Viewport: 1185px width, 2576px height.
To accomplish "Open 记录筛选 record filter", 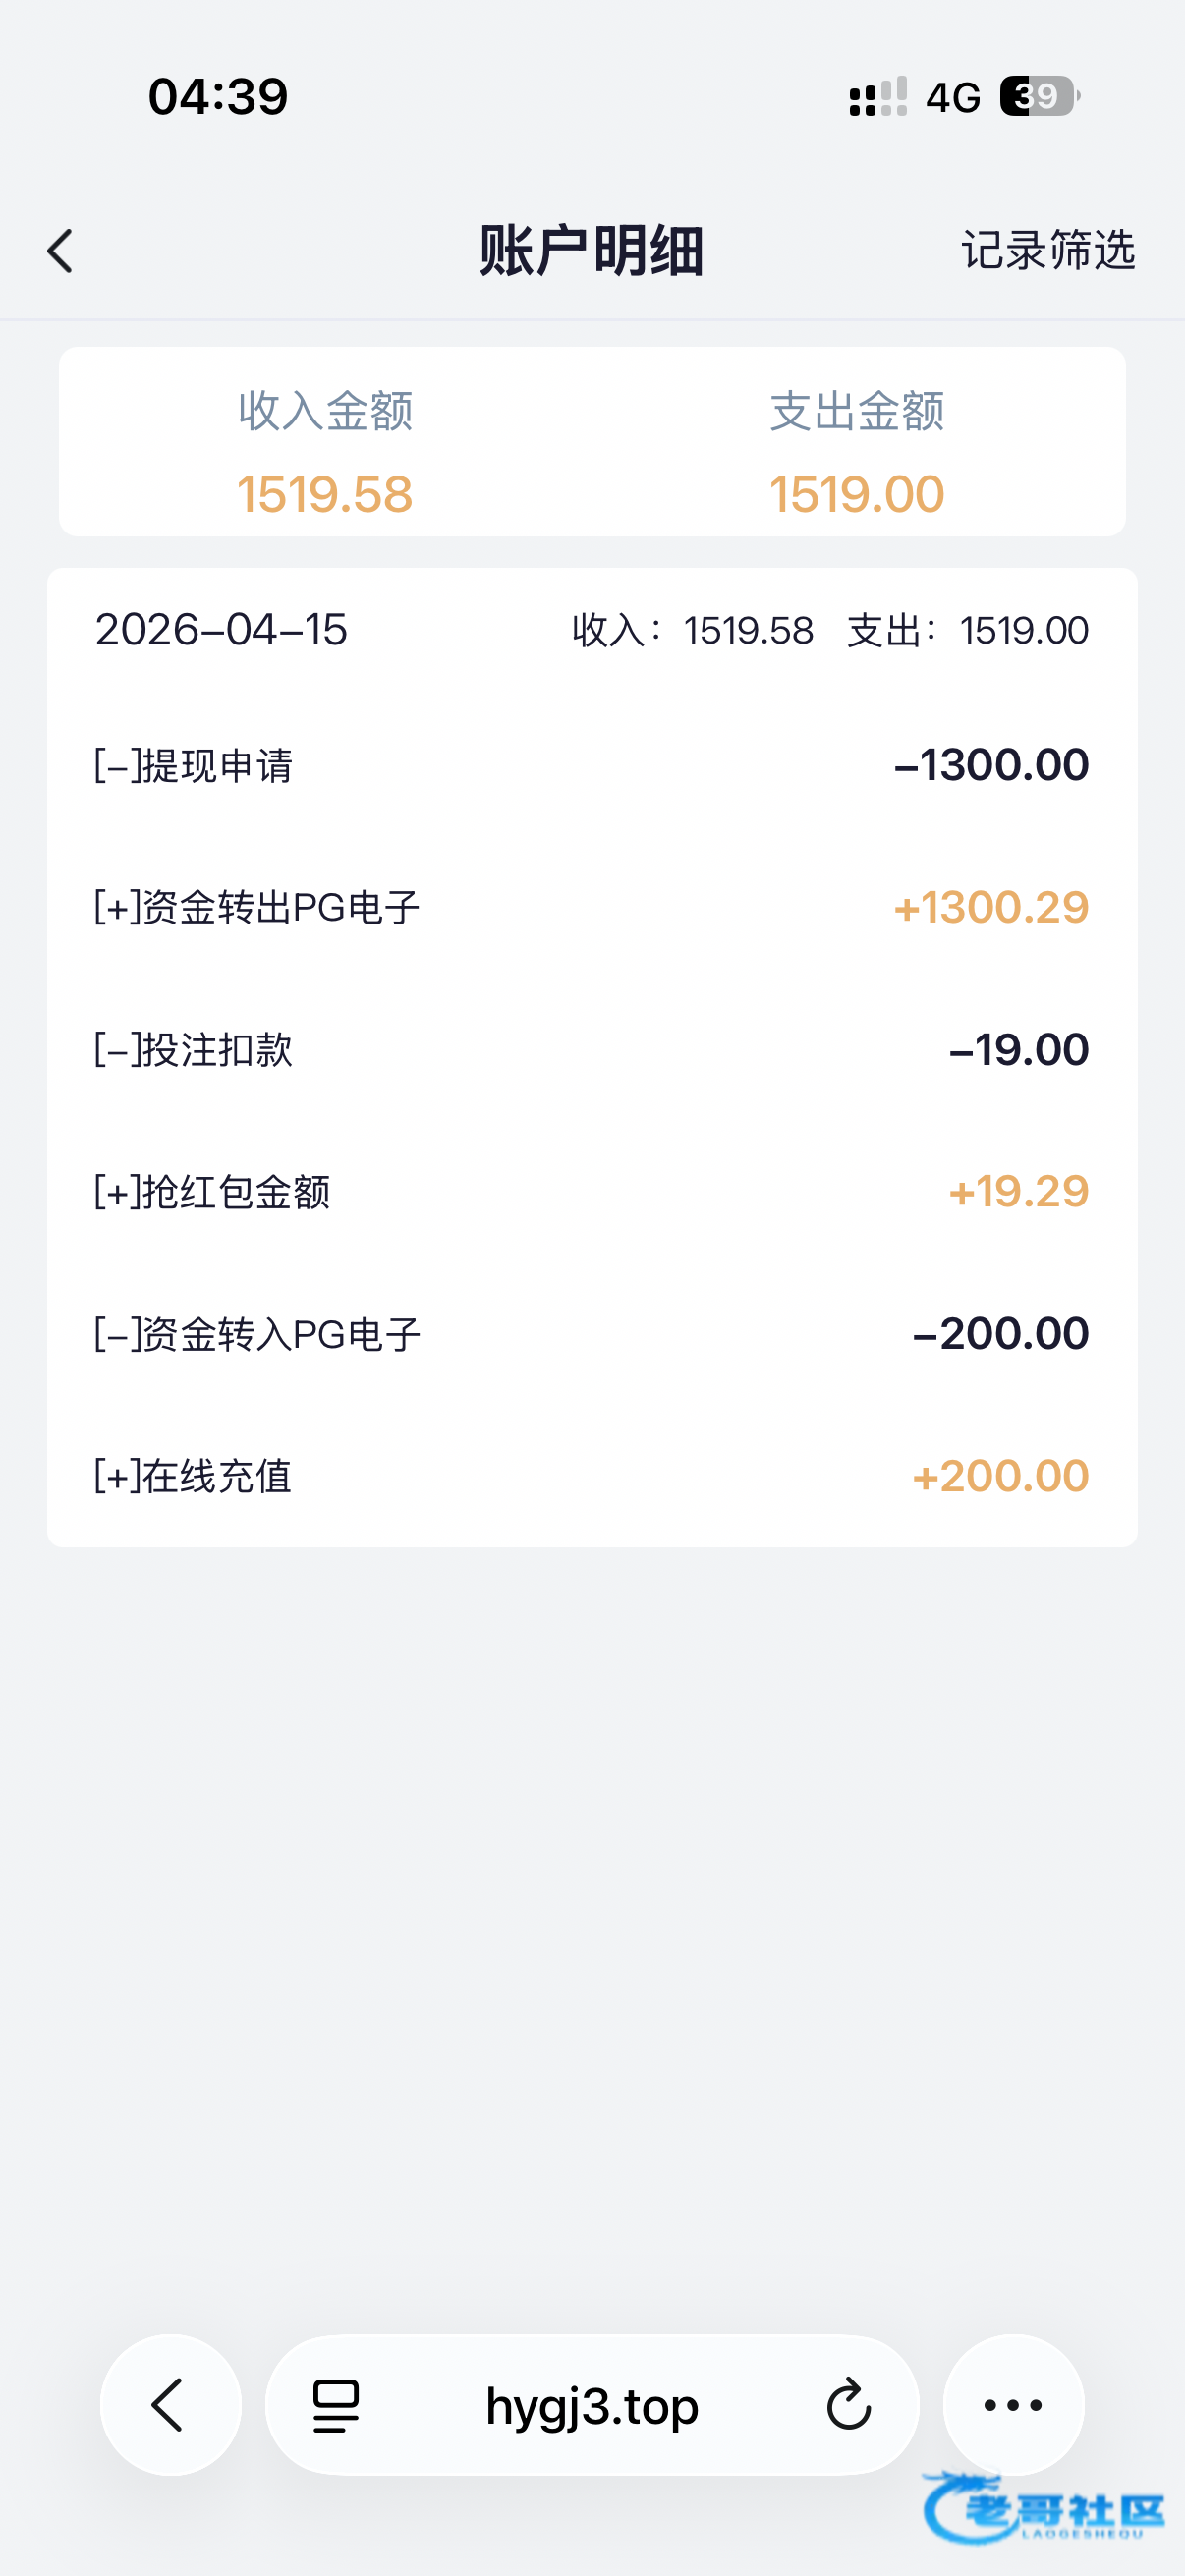I will point(1048,250).
